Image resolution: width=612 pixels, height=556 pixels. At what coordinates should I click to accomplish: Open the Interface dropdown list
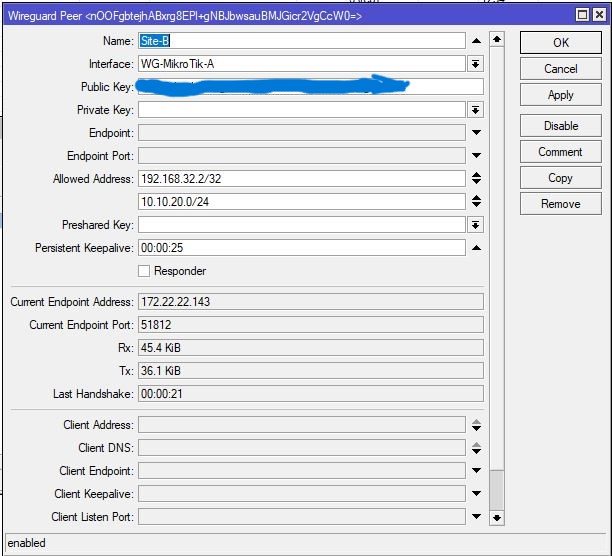(x=476, y=64)
